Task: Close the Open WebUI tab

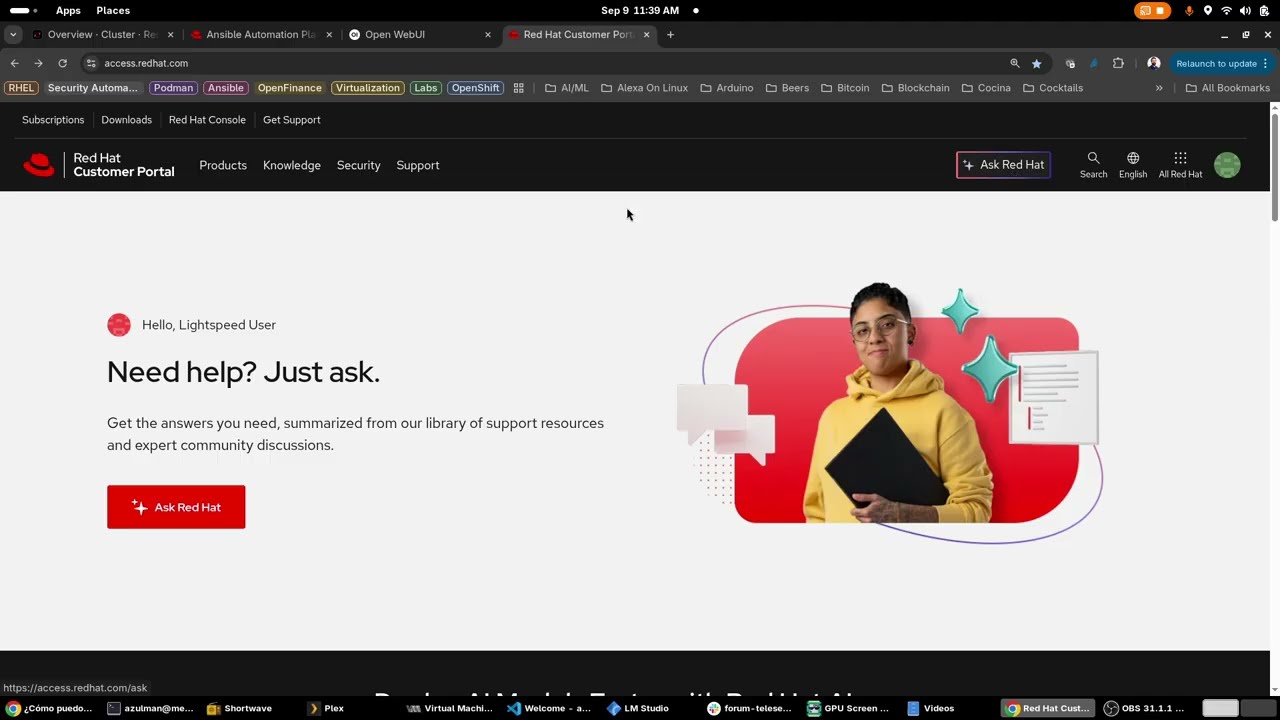Action: coord(488,34)
